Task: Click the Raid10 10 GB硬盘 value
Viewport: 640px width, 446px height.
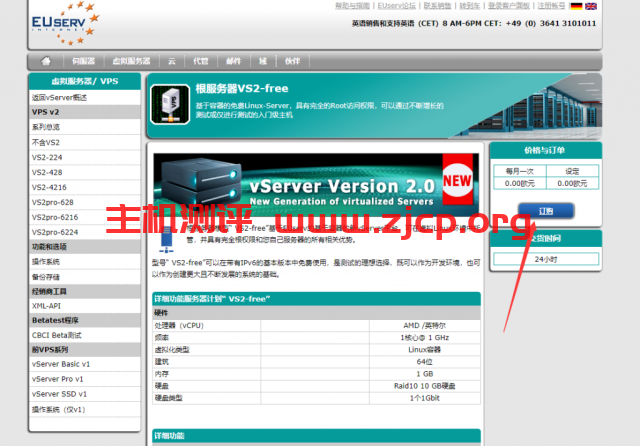Action: click(424, 386)
